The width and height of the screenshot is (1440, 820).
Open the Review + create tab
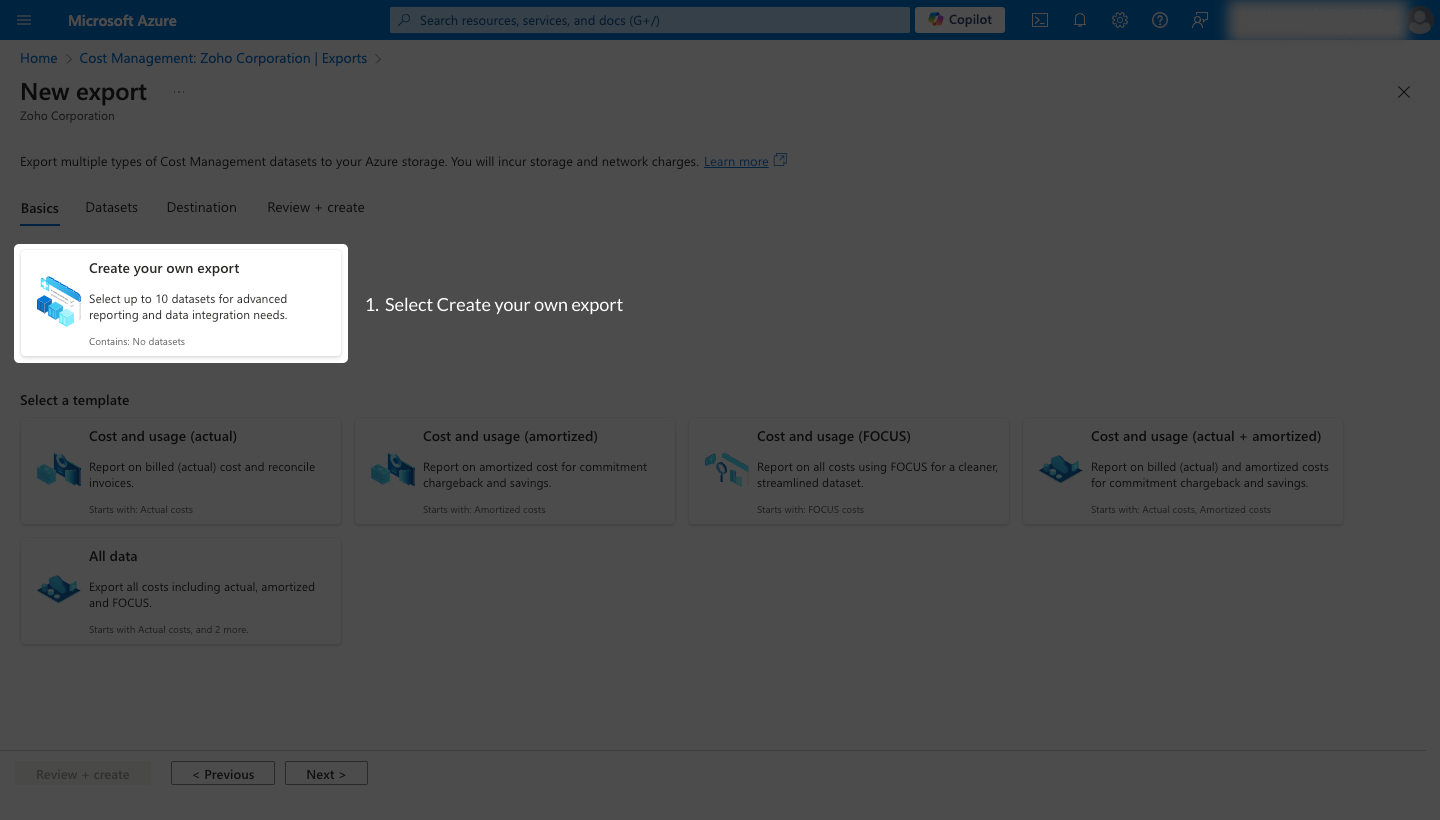point(315,207)
